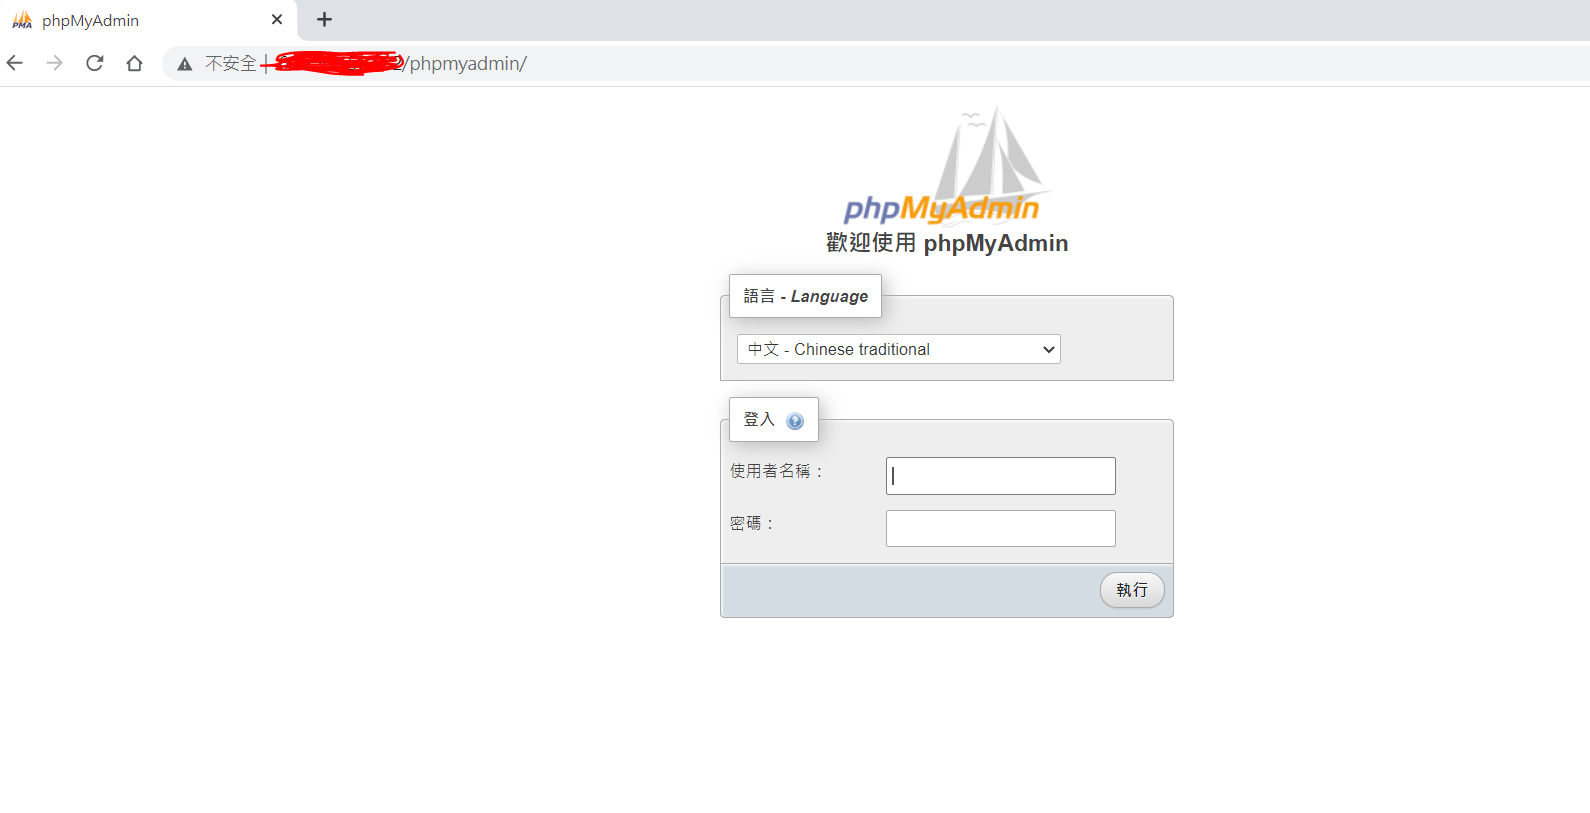Click the 語言 - Language legend label

pos(805,296)
